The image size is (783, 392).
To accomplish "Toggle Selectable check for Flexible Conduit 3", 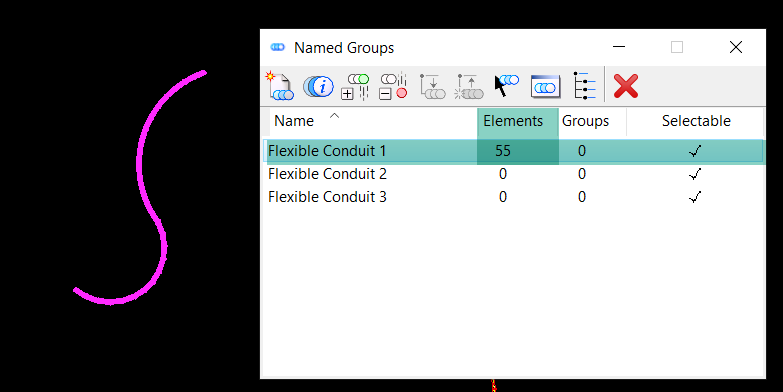I will point(695,197).
